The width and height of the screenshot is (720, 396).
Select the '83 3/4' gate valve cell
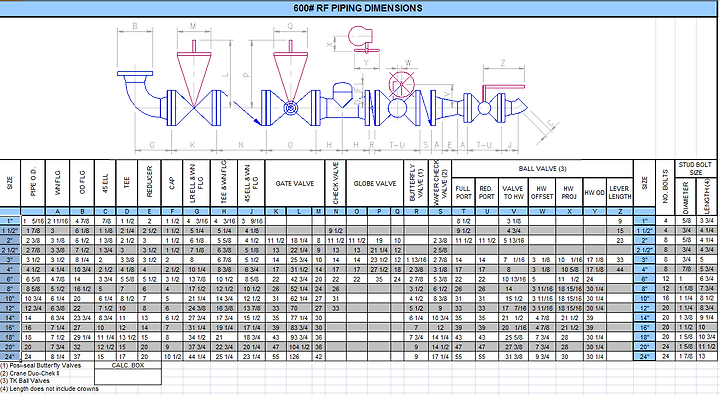click(x=299, y=328)
